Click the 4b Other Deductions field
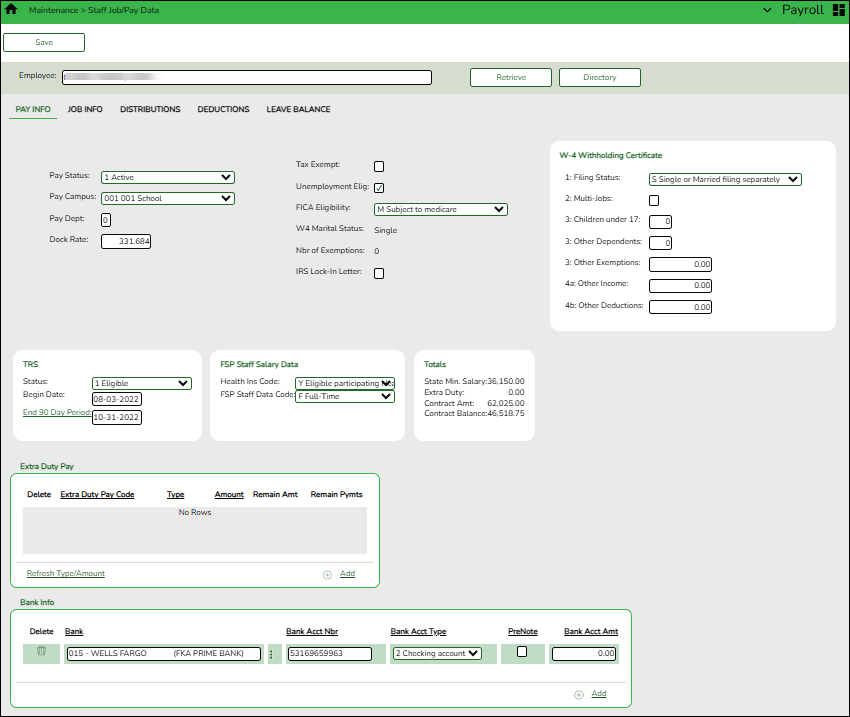 (x=680, y=307)
